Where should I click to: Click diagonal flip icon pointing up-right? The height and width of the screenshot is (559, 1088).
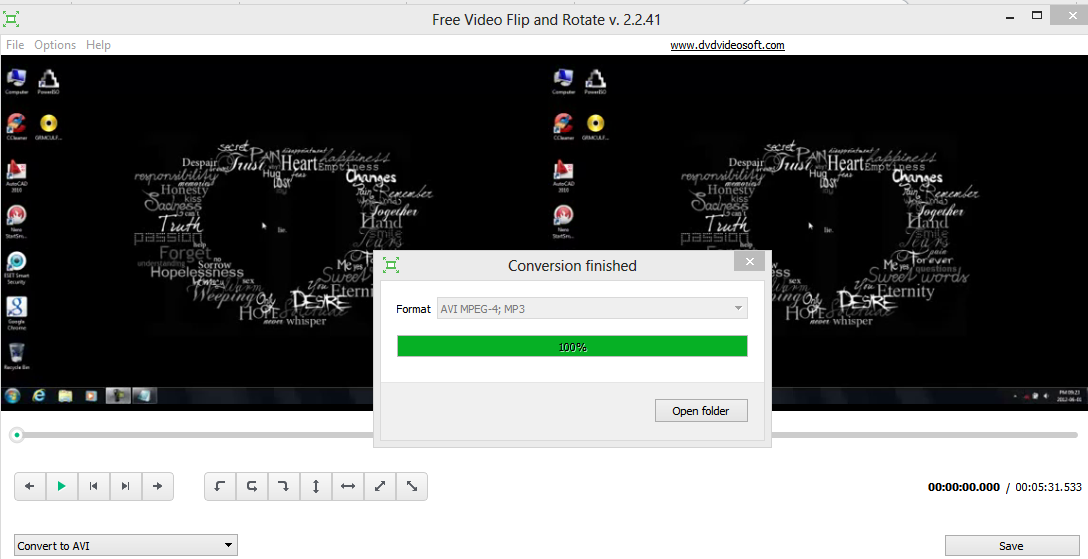click(x=380, y=486)
